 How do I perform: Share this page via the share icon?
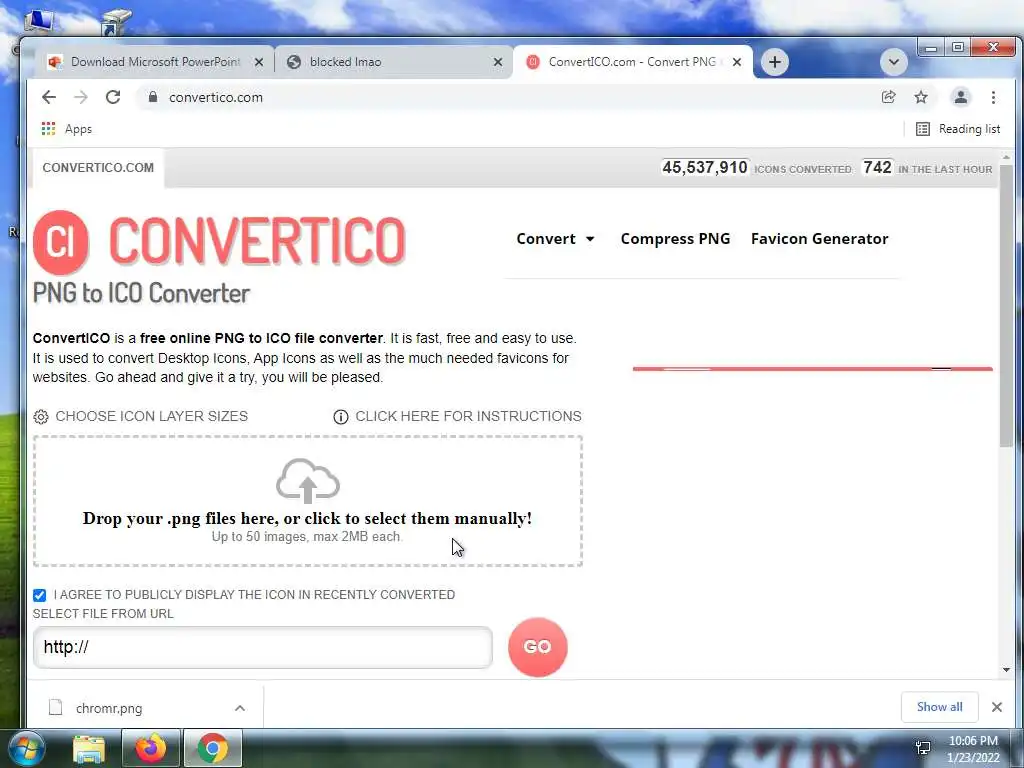[x=888, y=97]
